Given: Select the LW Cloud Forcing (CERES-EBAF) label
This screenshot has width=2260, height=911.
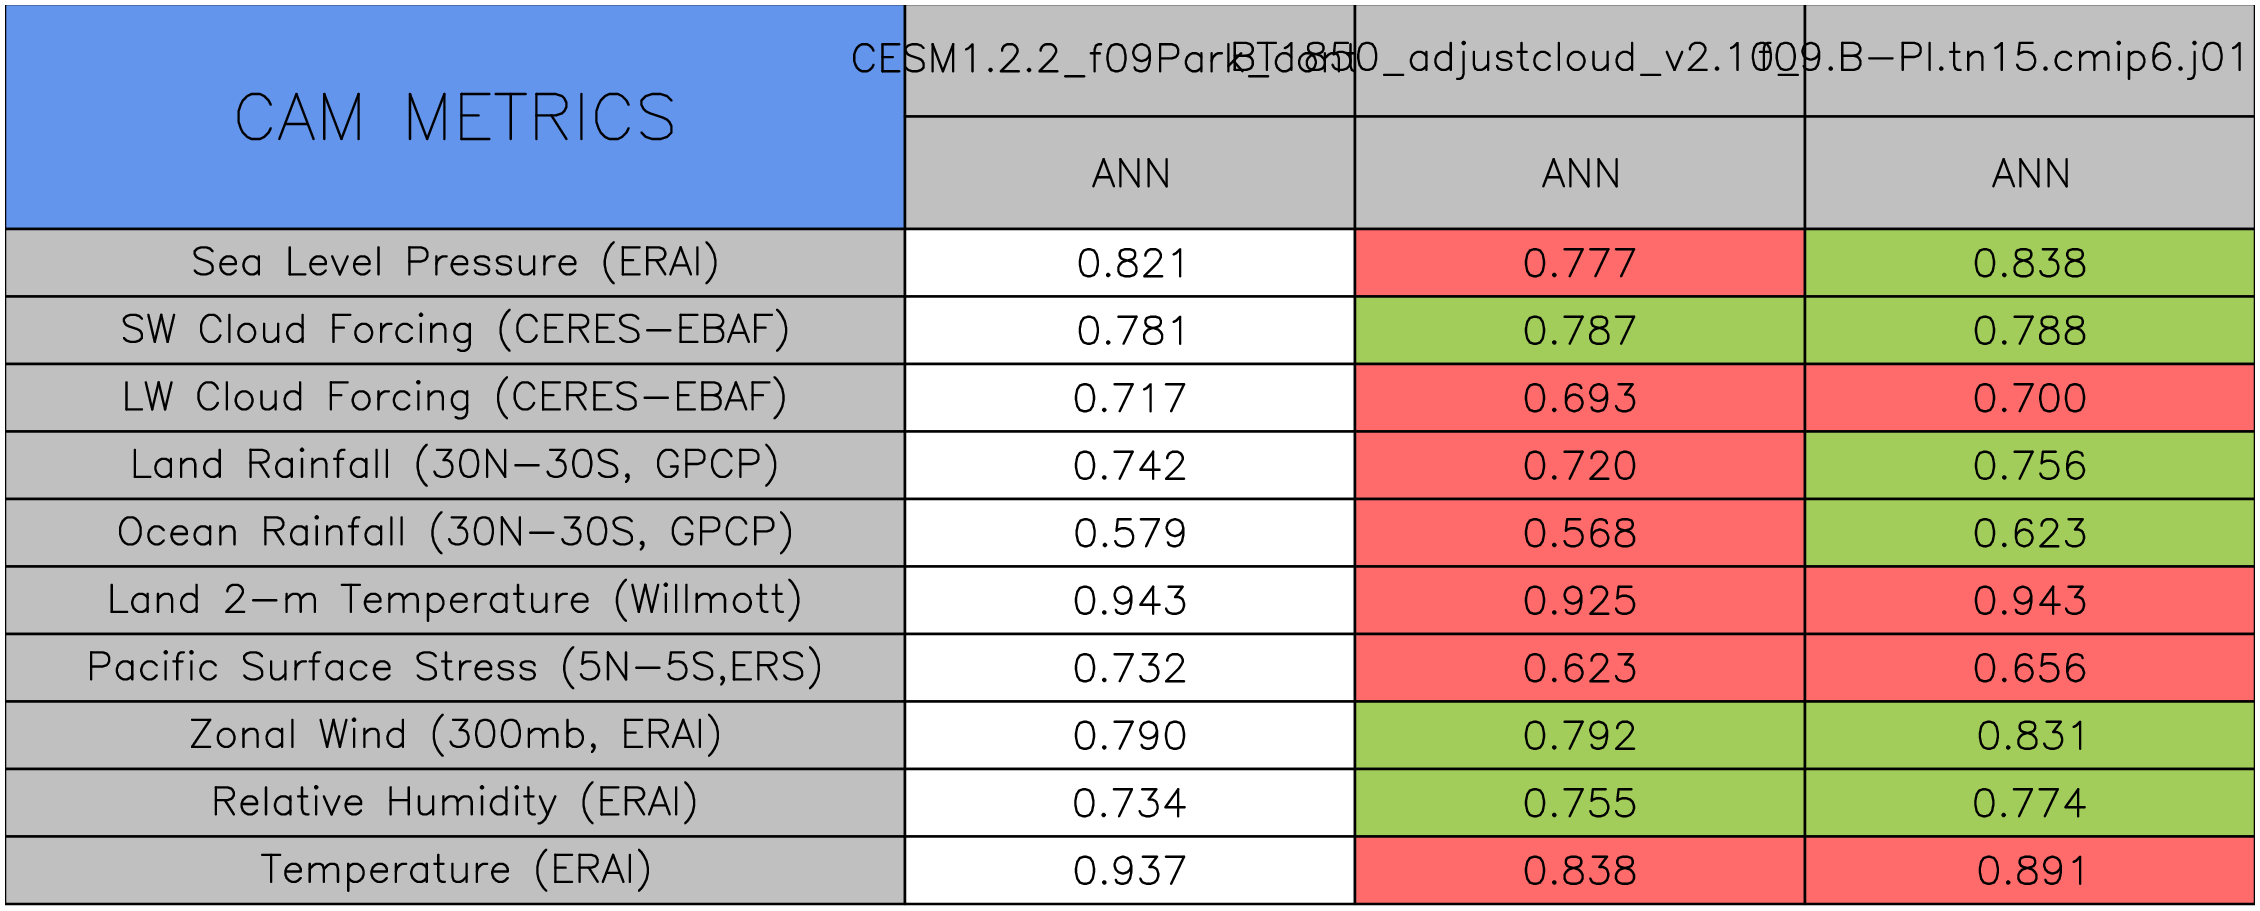Looking at the screenshot, I should (x=455, y=398).
